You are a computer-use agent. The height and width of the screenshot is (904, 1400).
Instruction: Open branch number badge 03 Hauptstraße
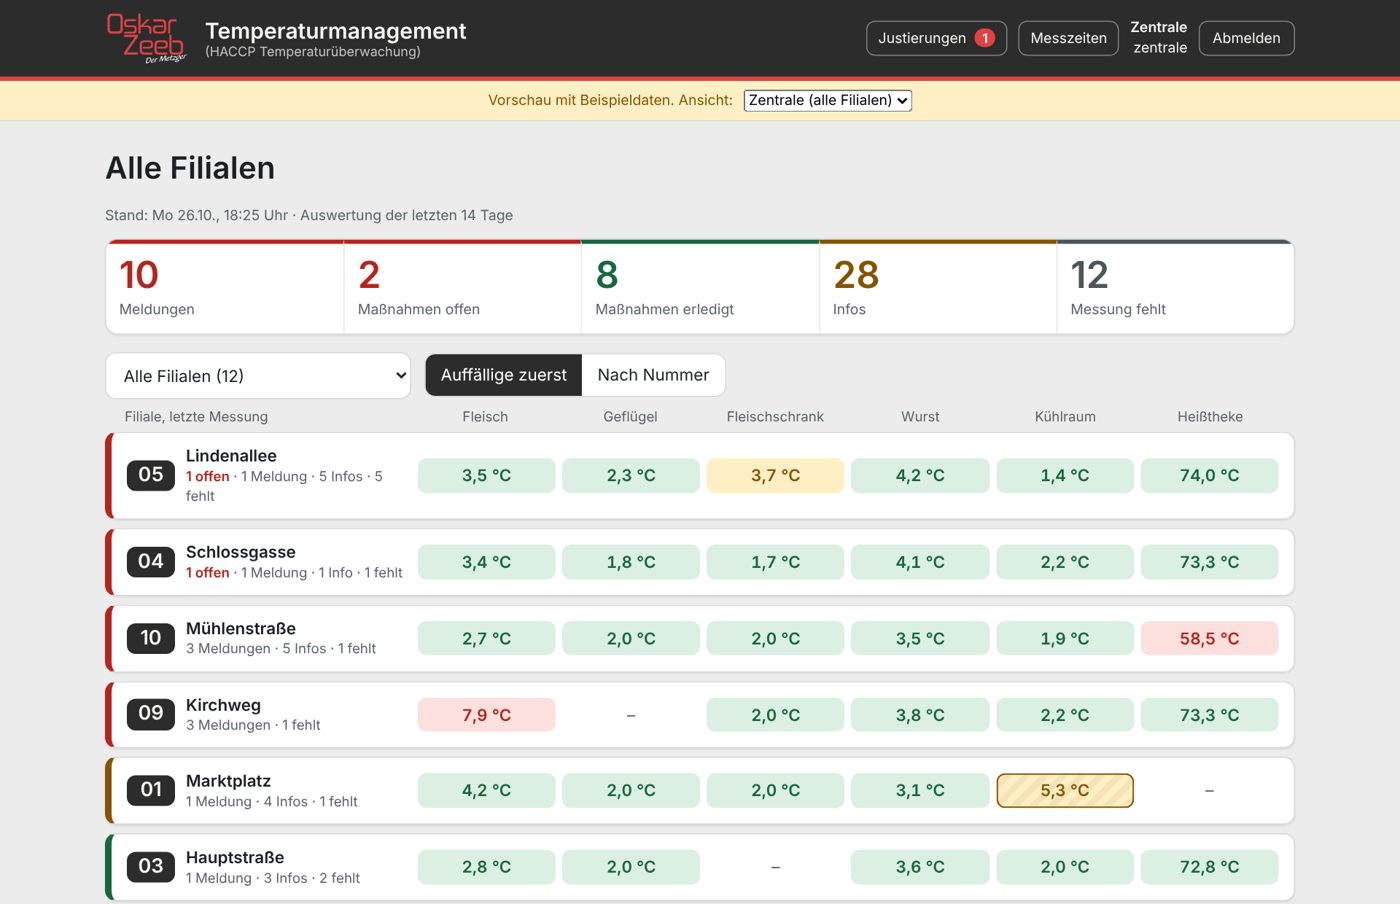[151, 866]
